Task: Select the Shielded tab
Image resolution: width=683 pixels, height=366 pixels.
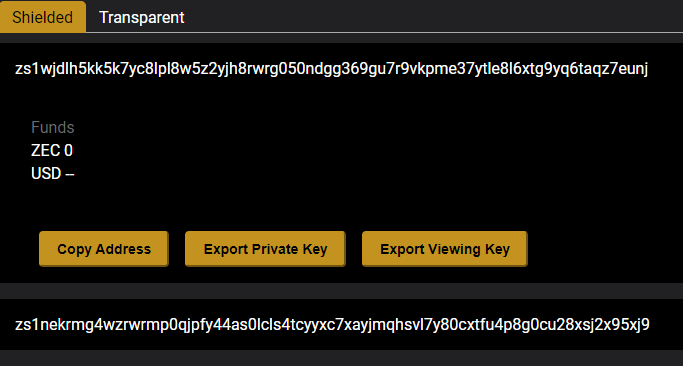Action: pyautogui.click(x=43, y=17)
